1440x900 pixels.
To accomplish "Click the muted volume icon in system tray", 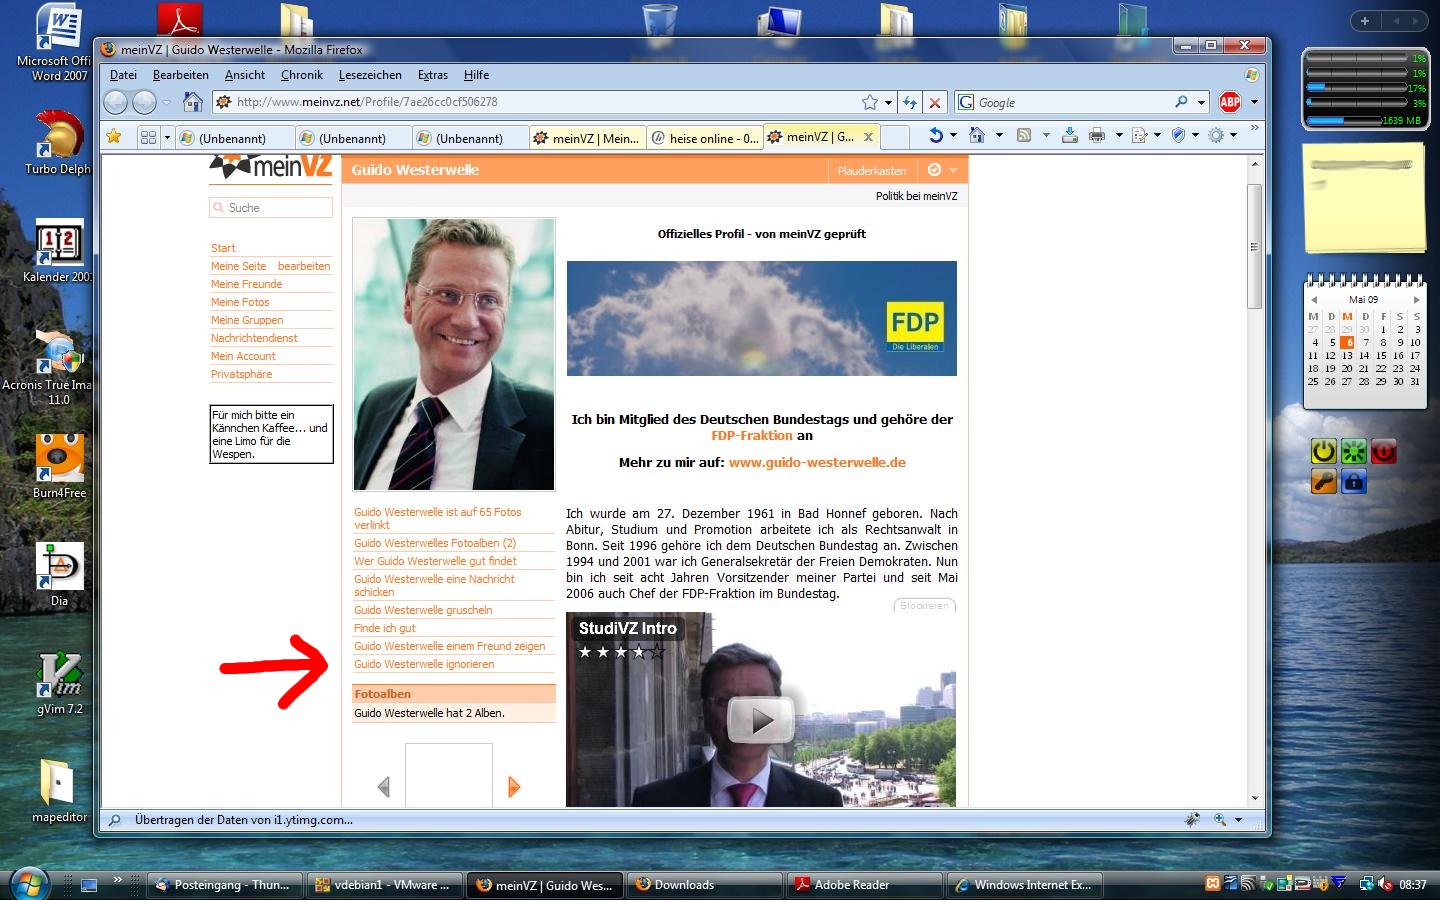I will (x=1385, y=884).
